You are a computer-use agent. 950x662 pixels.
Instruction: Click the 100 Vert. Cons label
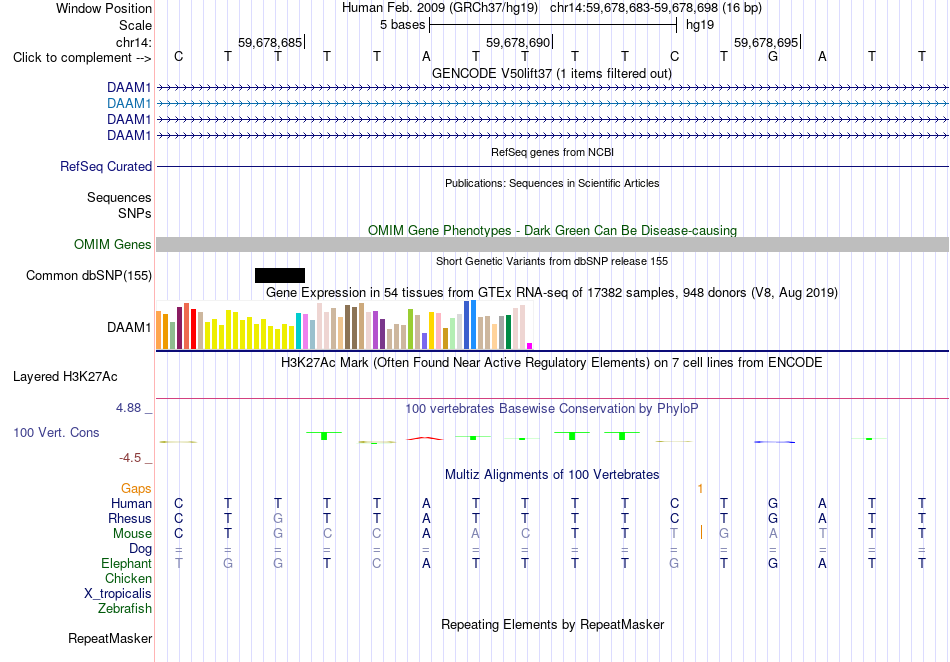click(56, 432)
